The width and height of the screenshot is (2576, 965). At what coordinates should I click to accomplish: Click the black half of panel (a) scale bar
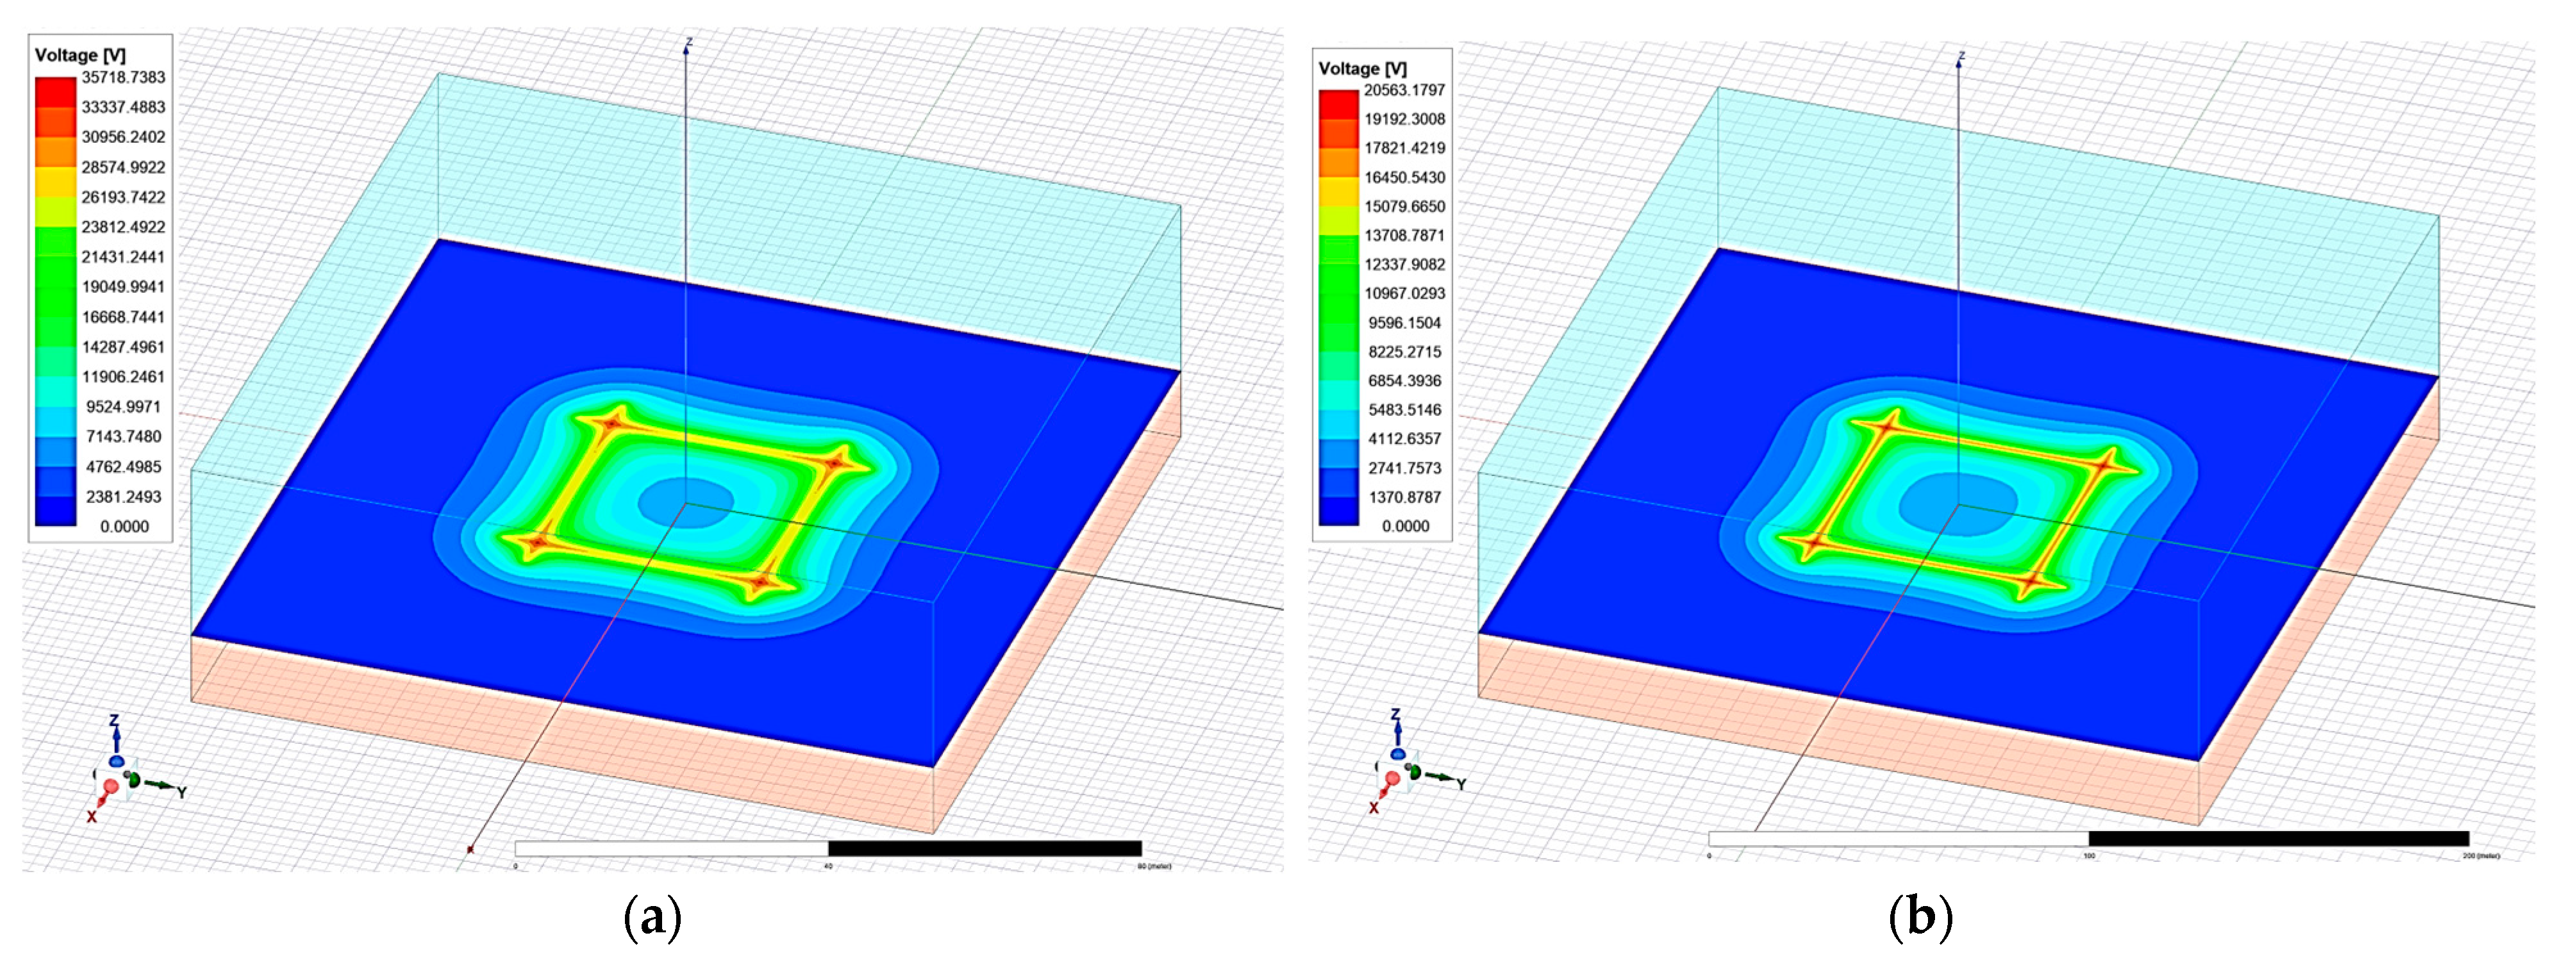click(x=984, y=849)
